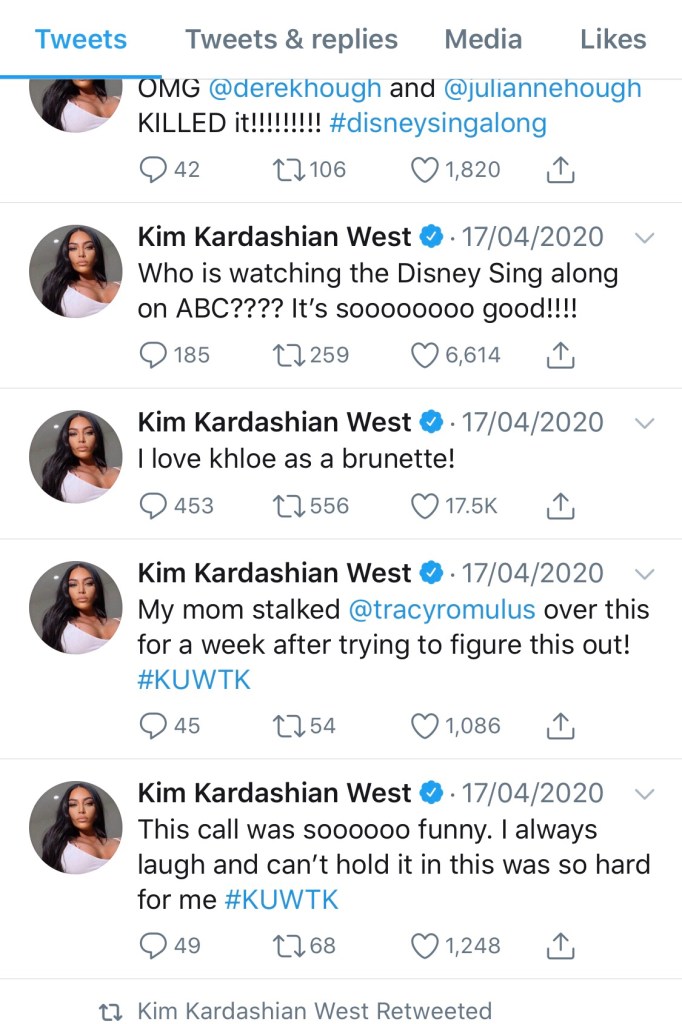The height and width of the screenshot is (1024, 682).
Task: Reply to the Disney Sing along tweet
Action: 153,354
